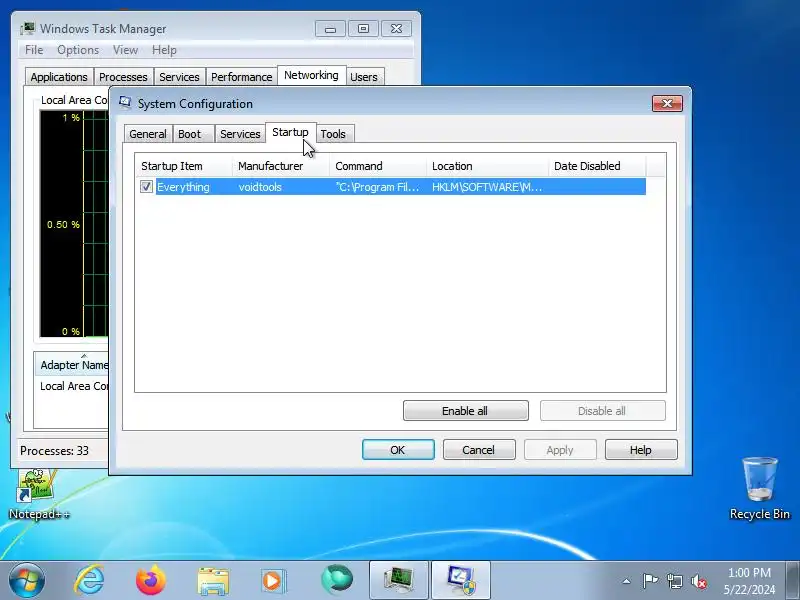
Task: Open the Services tab in System Configuration
Action: click(x=240, y=134)
